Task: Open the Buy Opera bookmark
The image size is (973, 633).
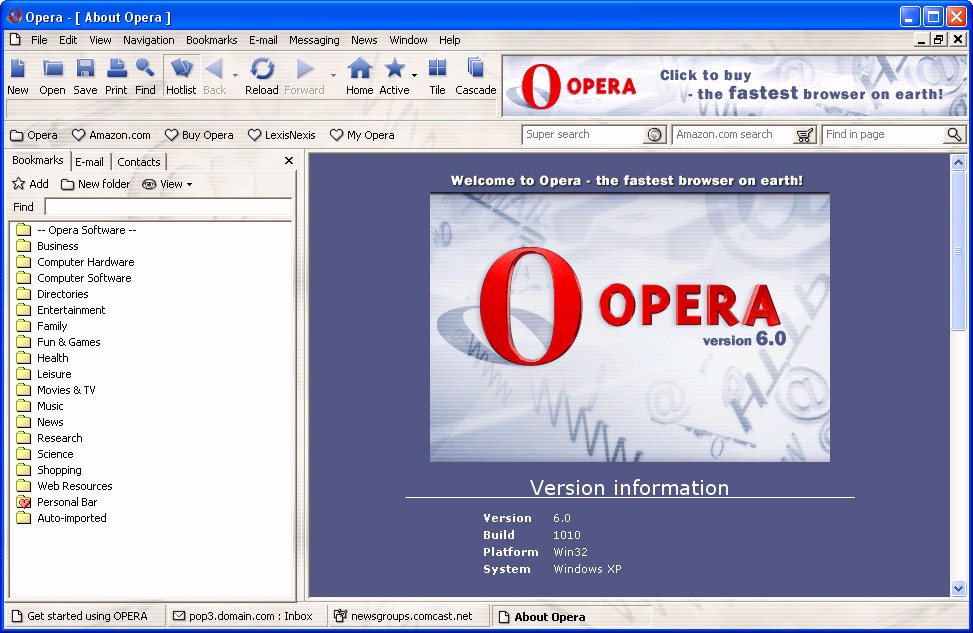Action: [199, 135]
